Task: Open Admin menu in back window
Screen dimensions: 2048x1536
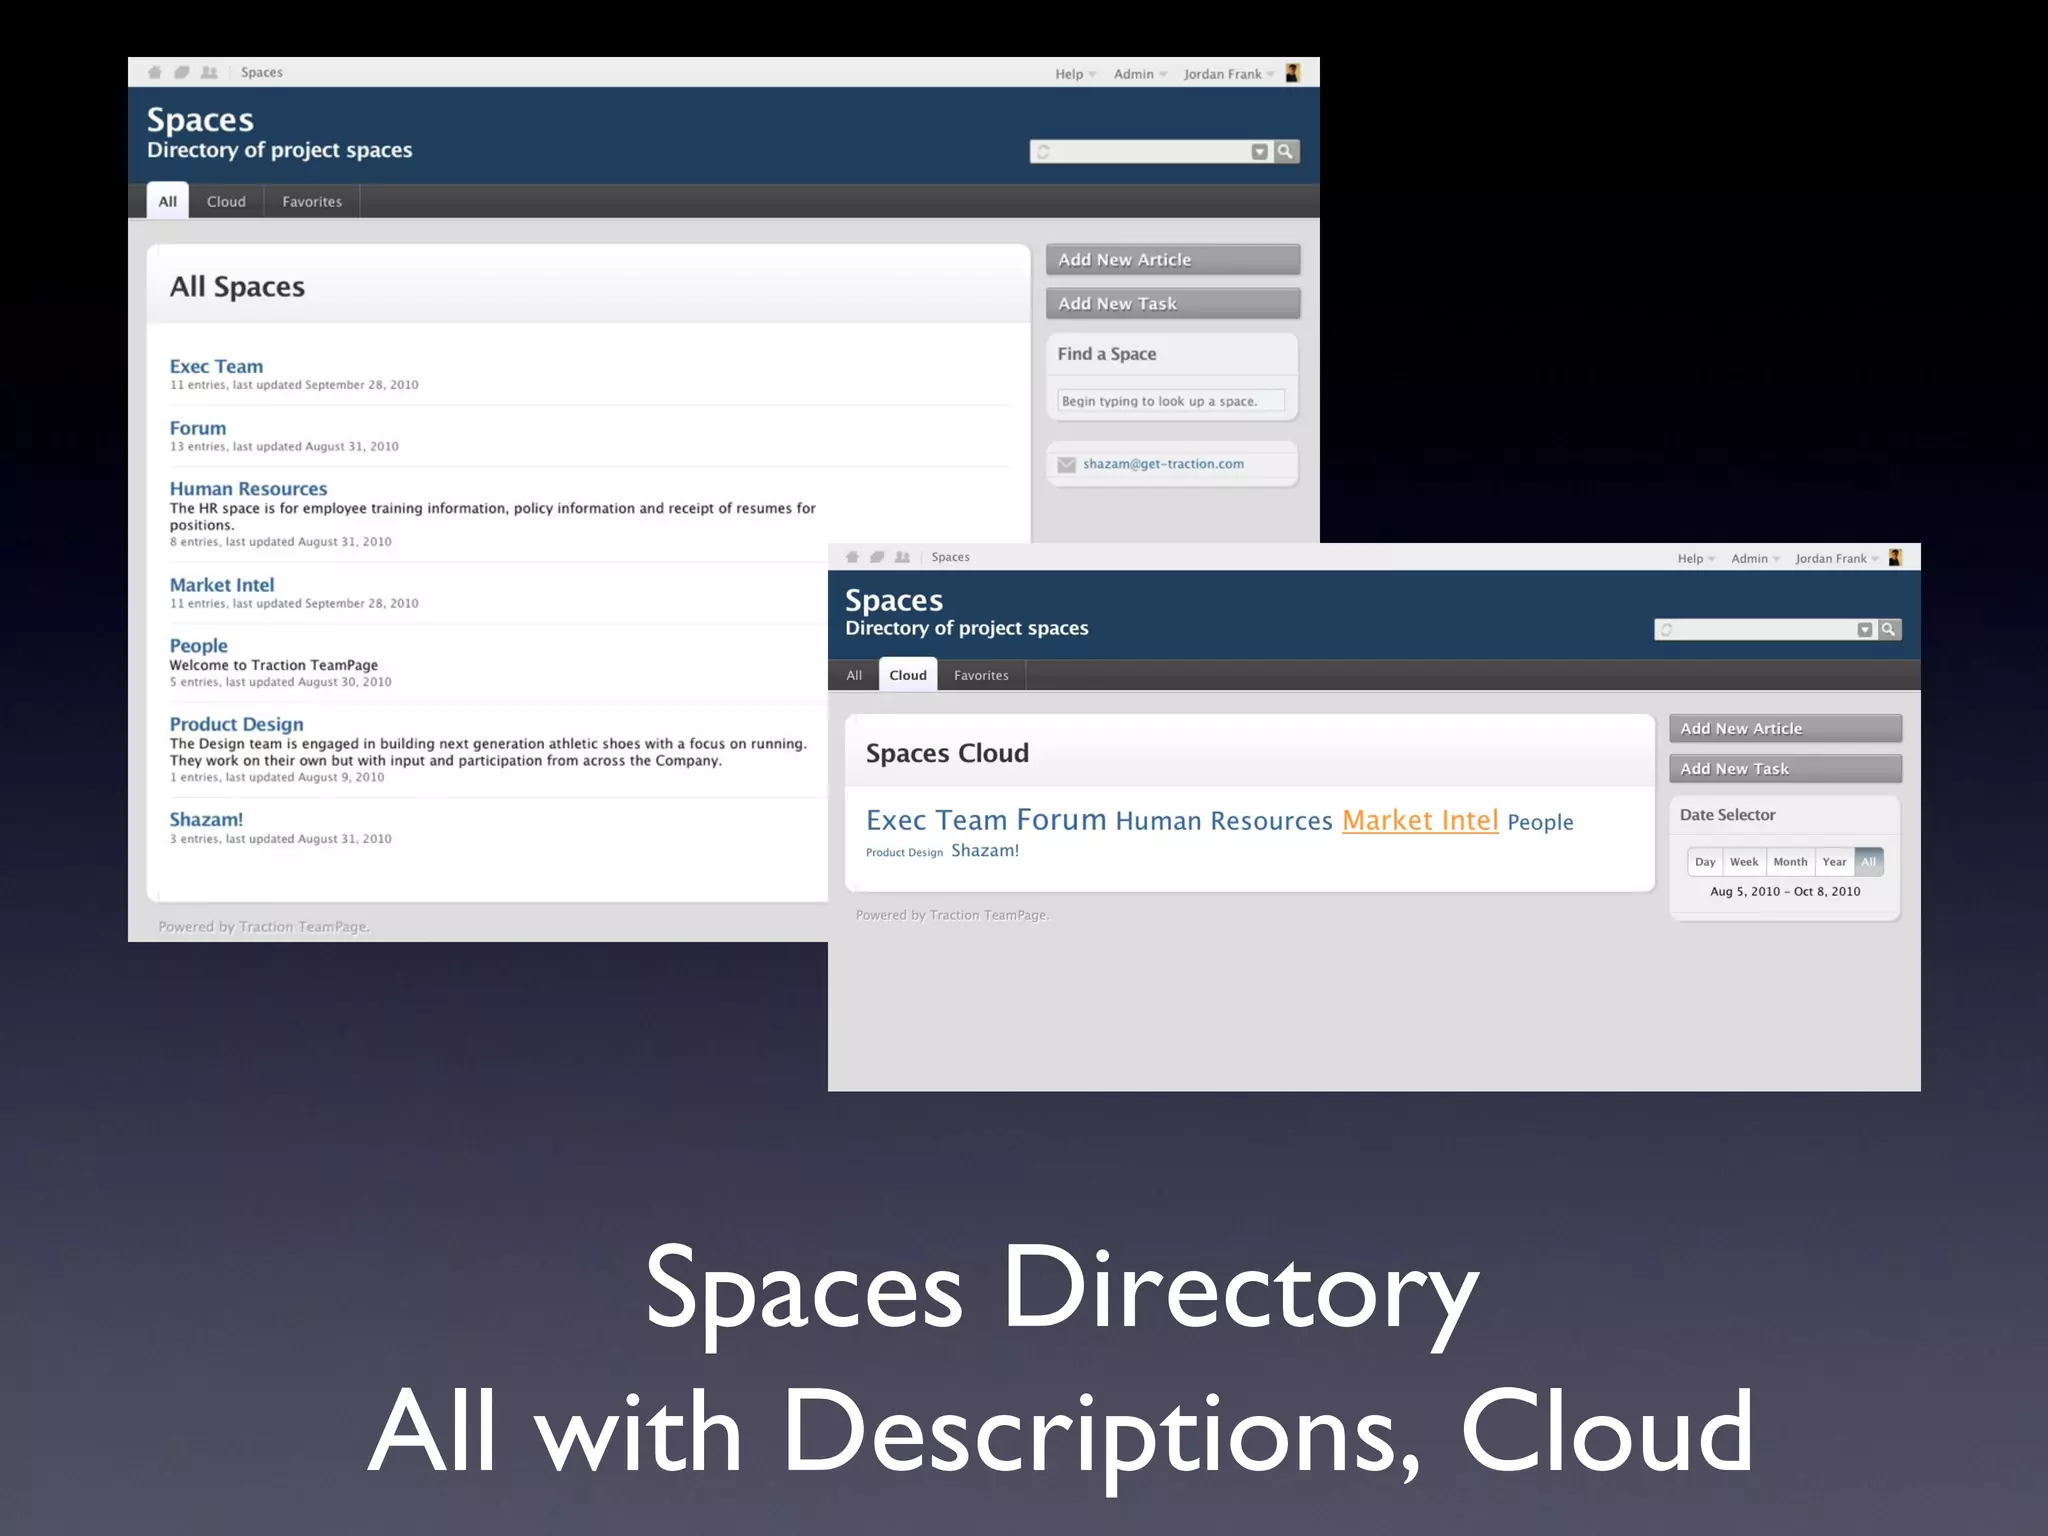Action: [1140, 74]
